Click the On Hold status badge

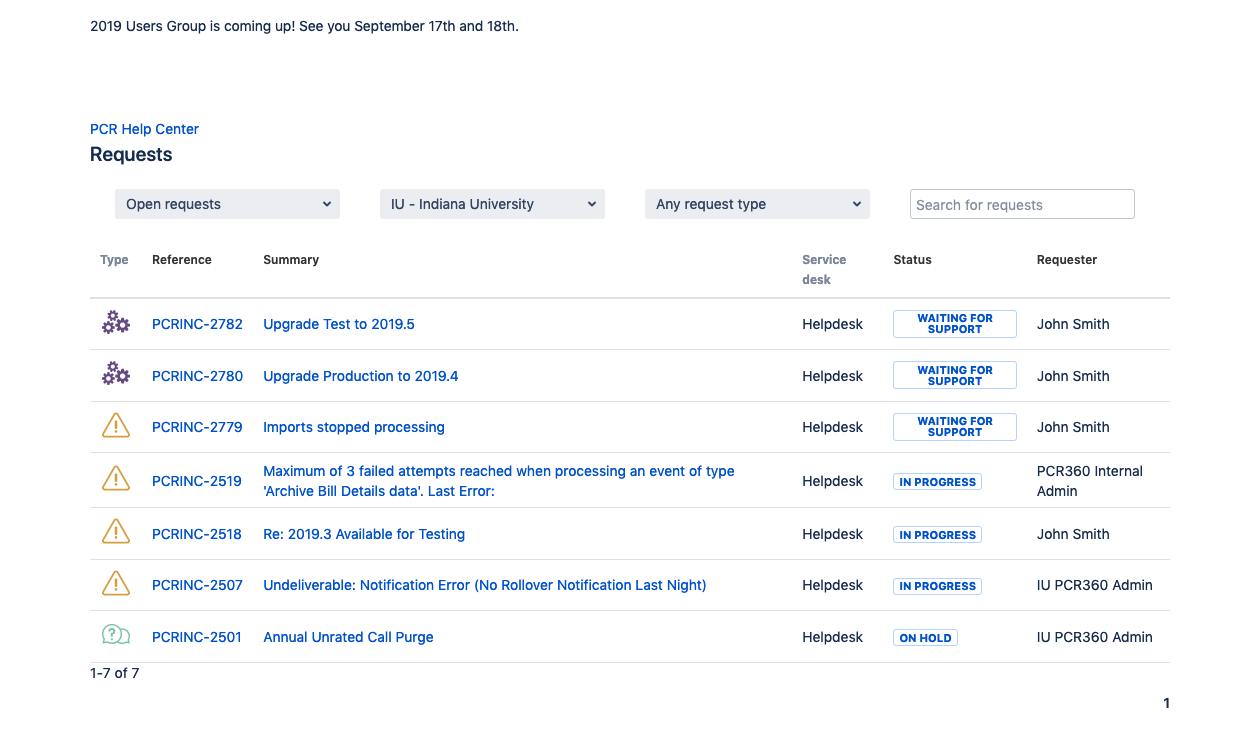point(925,638)
